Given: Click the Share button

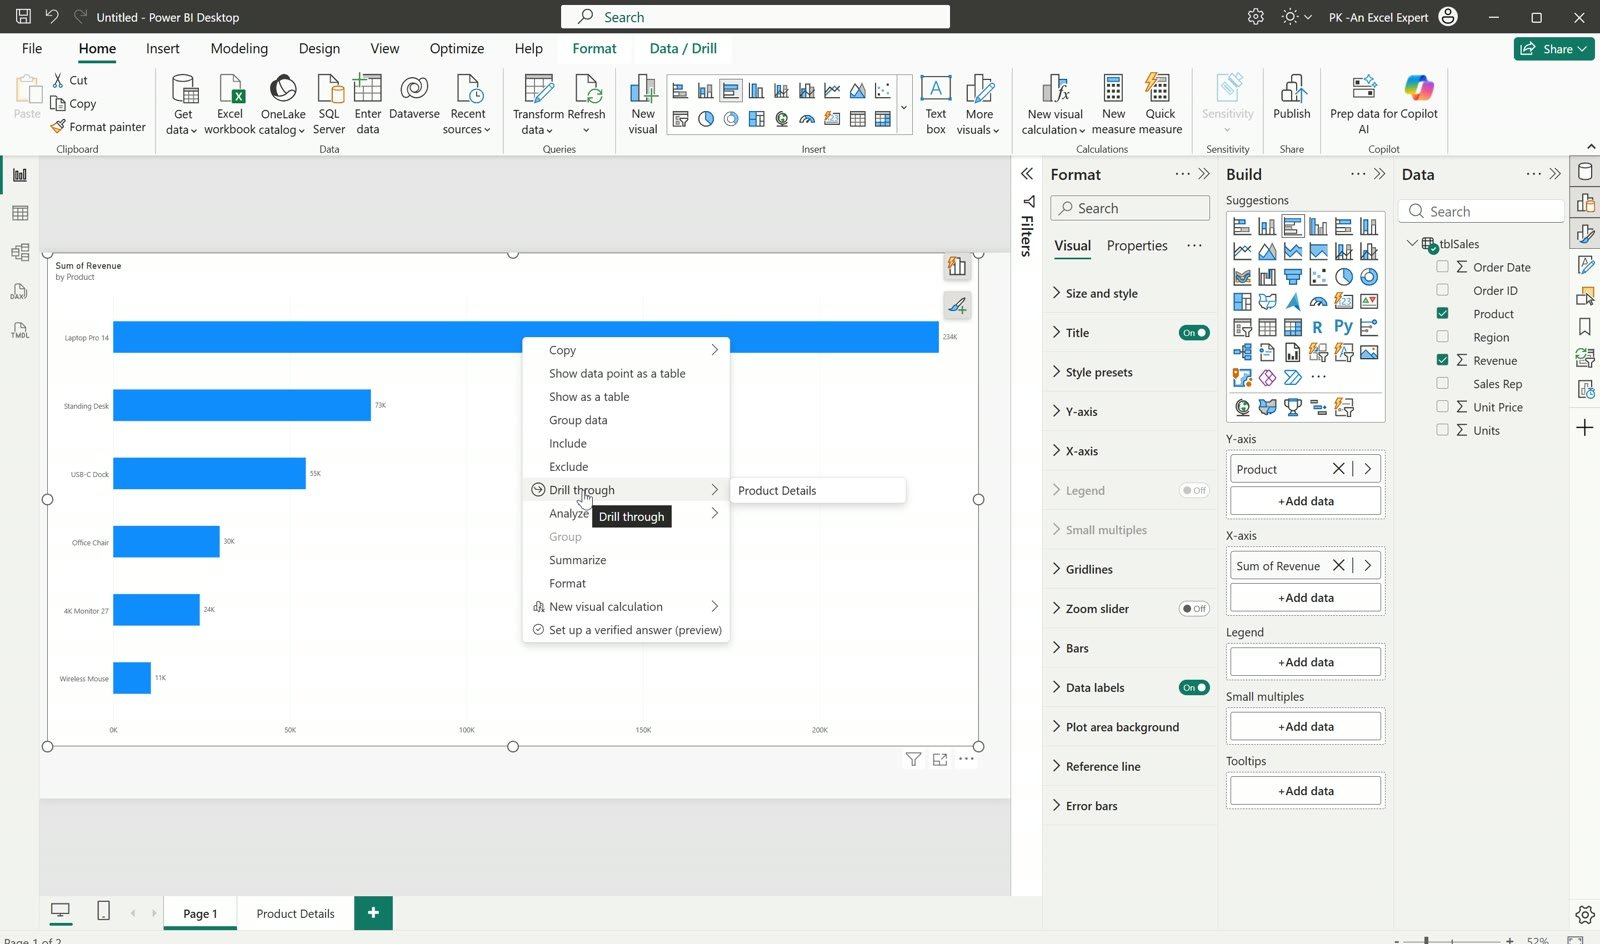Looking at the screenshot, I should click(x=1553, y=49).
